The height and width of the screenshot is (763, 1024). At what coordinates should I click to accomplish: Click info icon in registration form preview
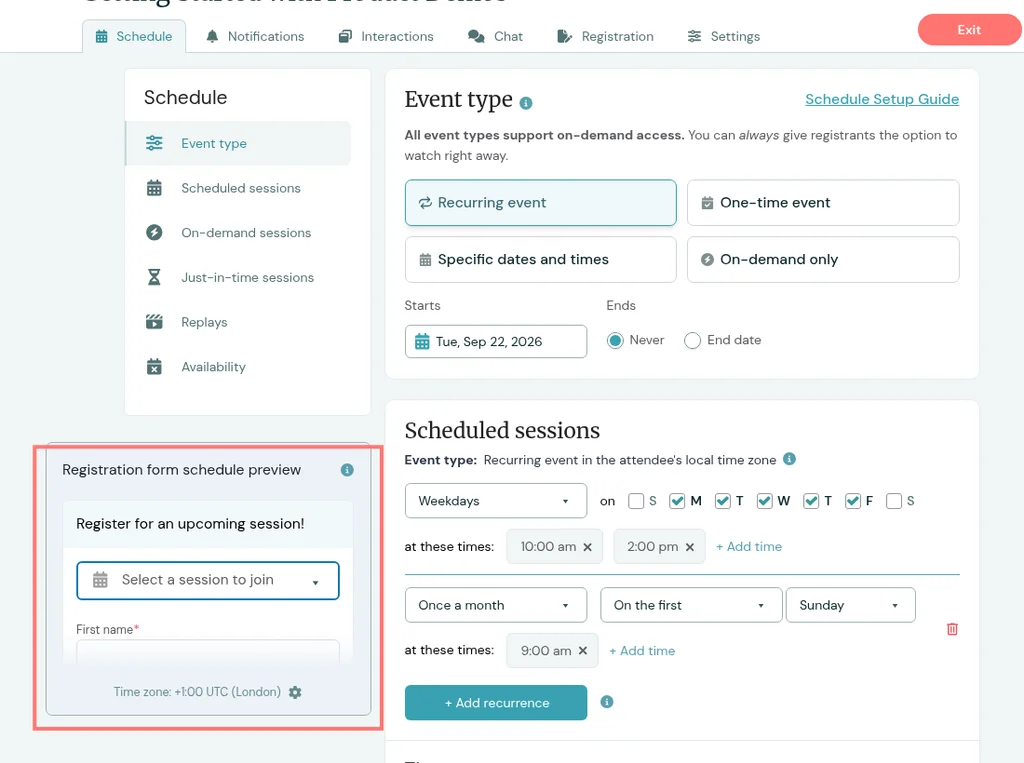coord(347,470)
